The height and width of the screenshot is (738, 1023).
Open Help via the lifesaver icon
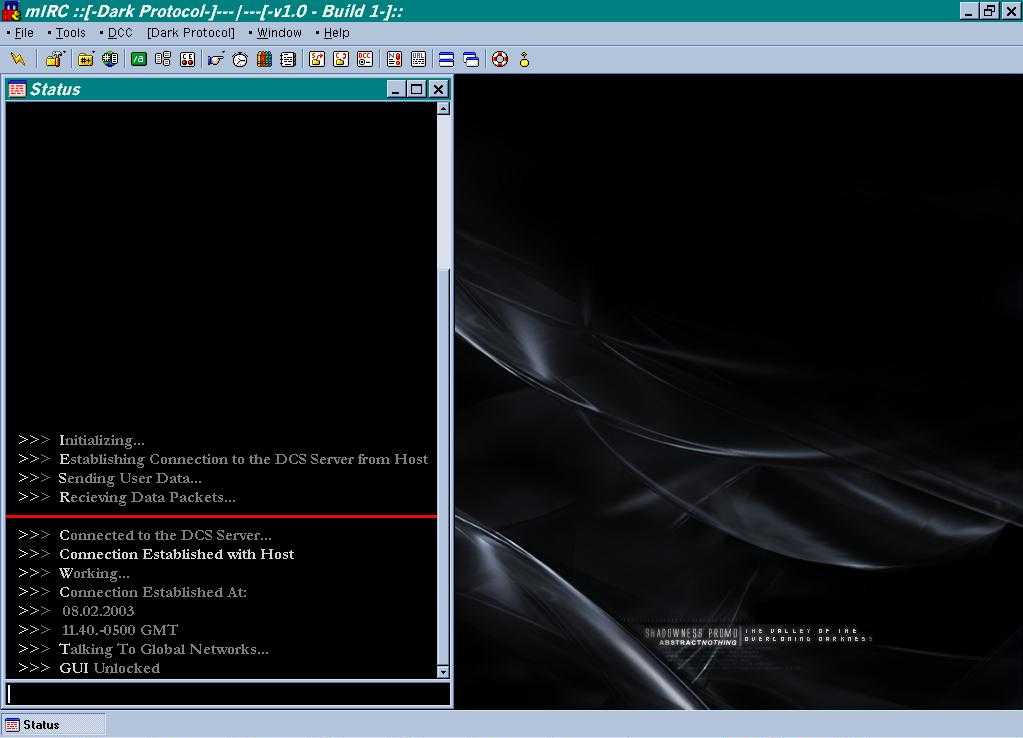(498, 59)
